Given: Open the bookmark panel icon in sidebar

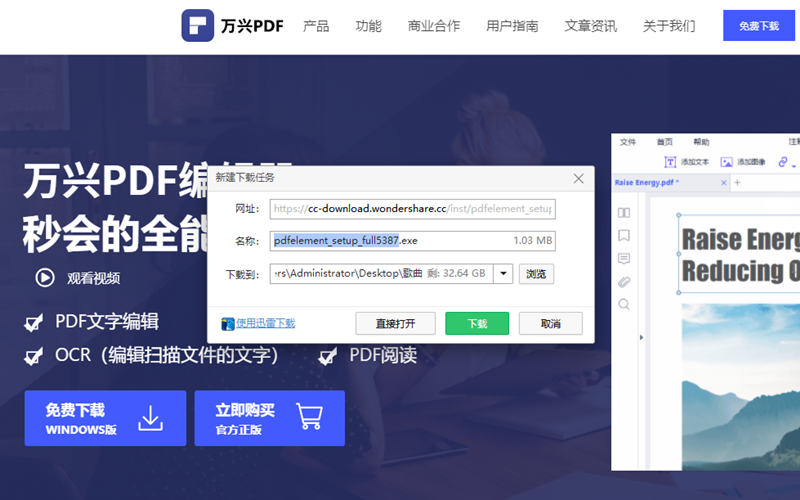Looking at the screenshot, I should tap(624, 236).
